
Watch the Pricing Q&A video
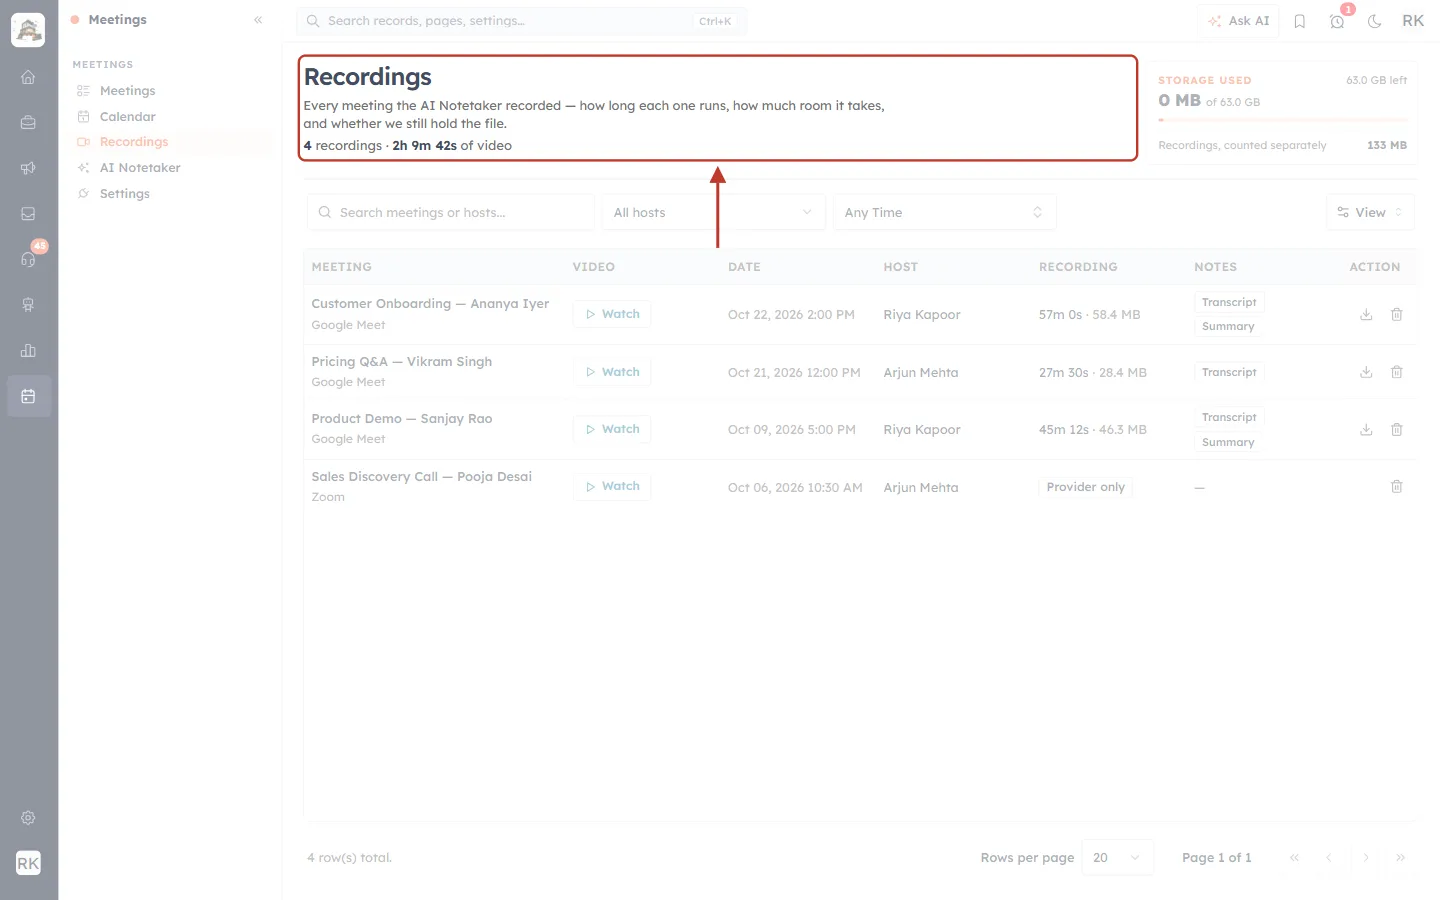click(x=612, y=372)
